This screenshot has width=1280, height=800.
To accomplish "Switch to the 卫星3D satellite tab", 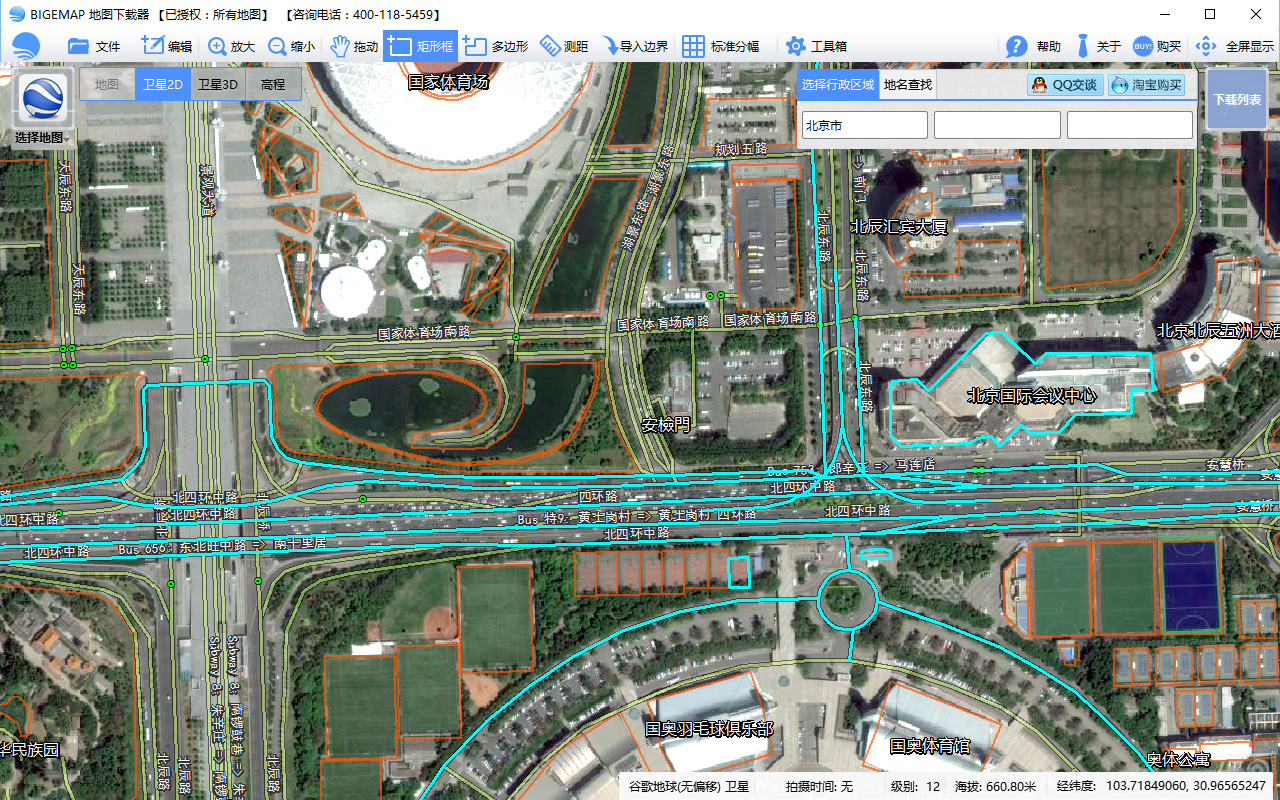I will point(217,85).
